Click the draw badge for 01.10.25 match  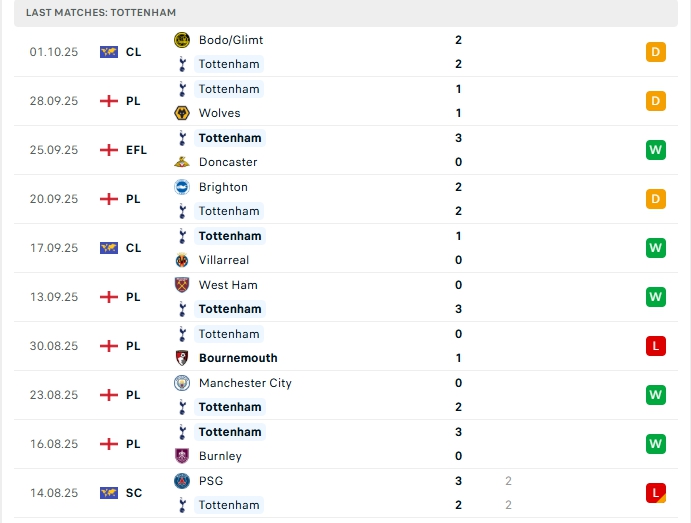(x=656, y=52)
